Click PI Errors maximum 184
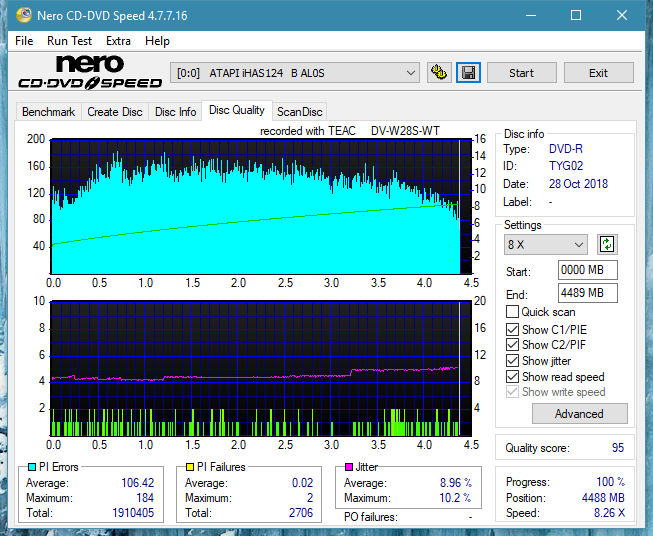The image size is (653, 536). click(145, 498)
